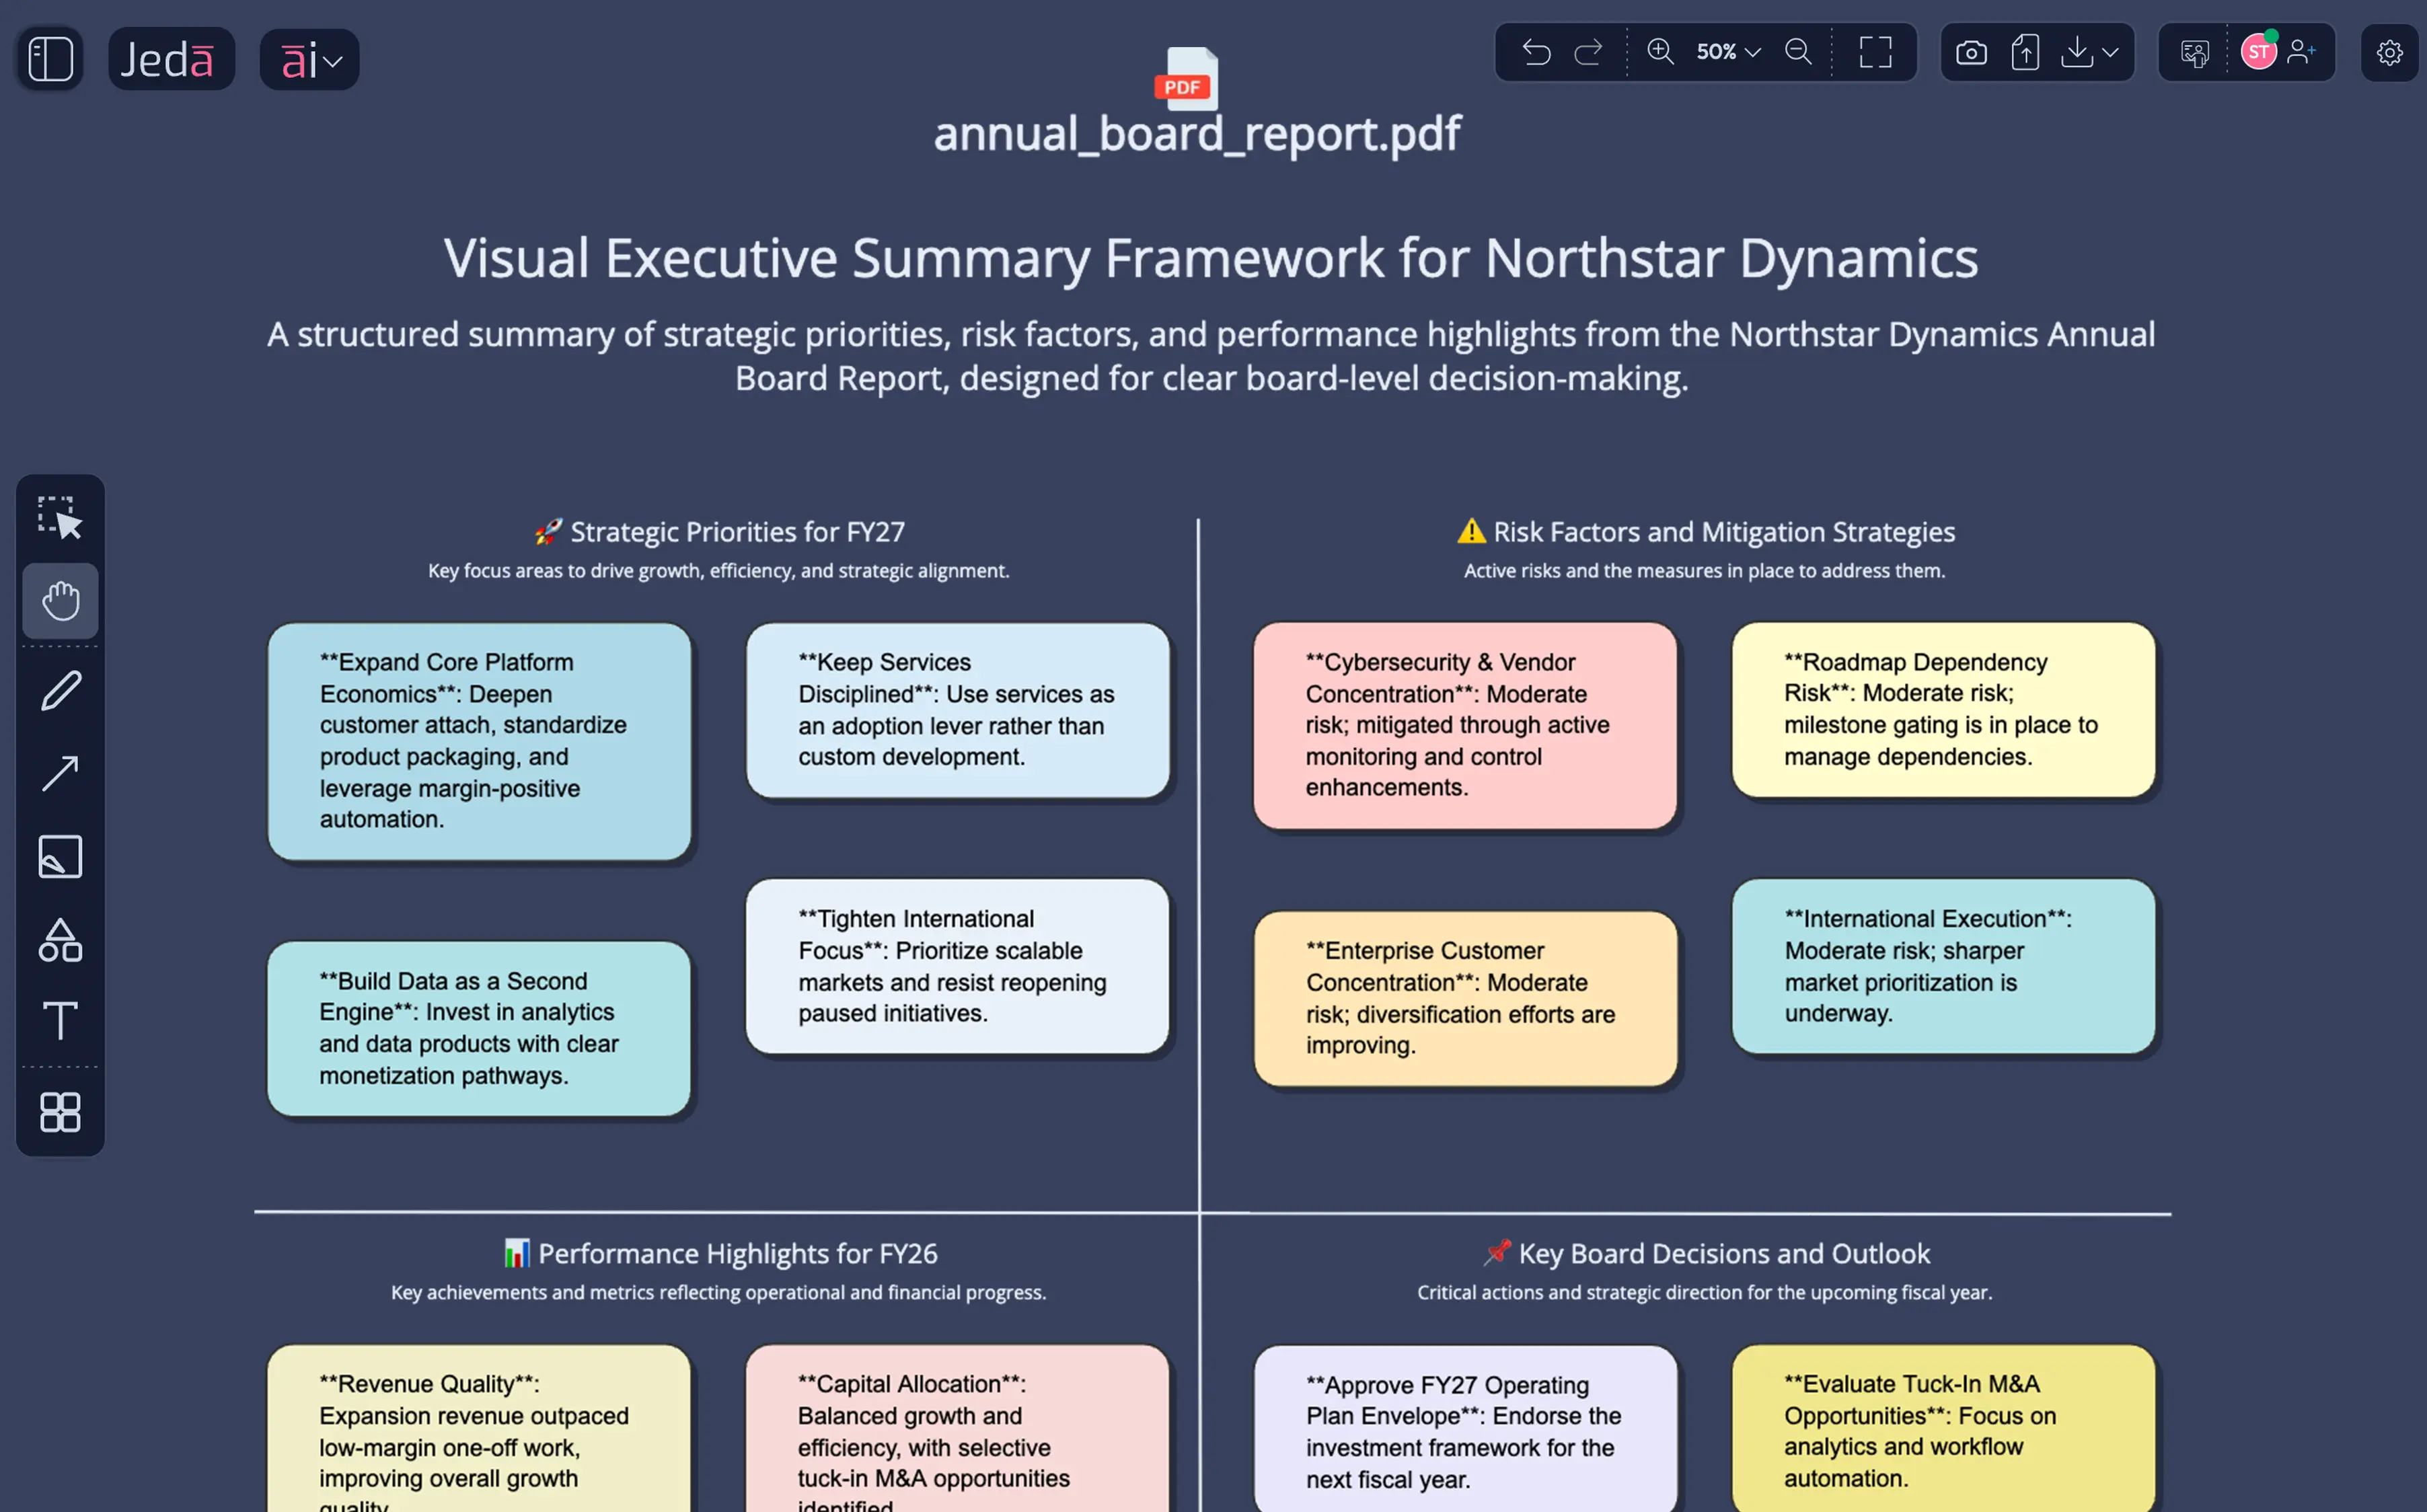This screenshot has width=2427, height=1512.
Task: Click the Jeda logo button
Action: coord(171,59)
